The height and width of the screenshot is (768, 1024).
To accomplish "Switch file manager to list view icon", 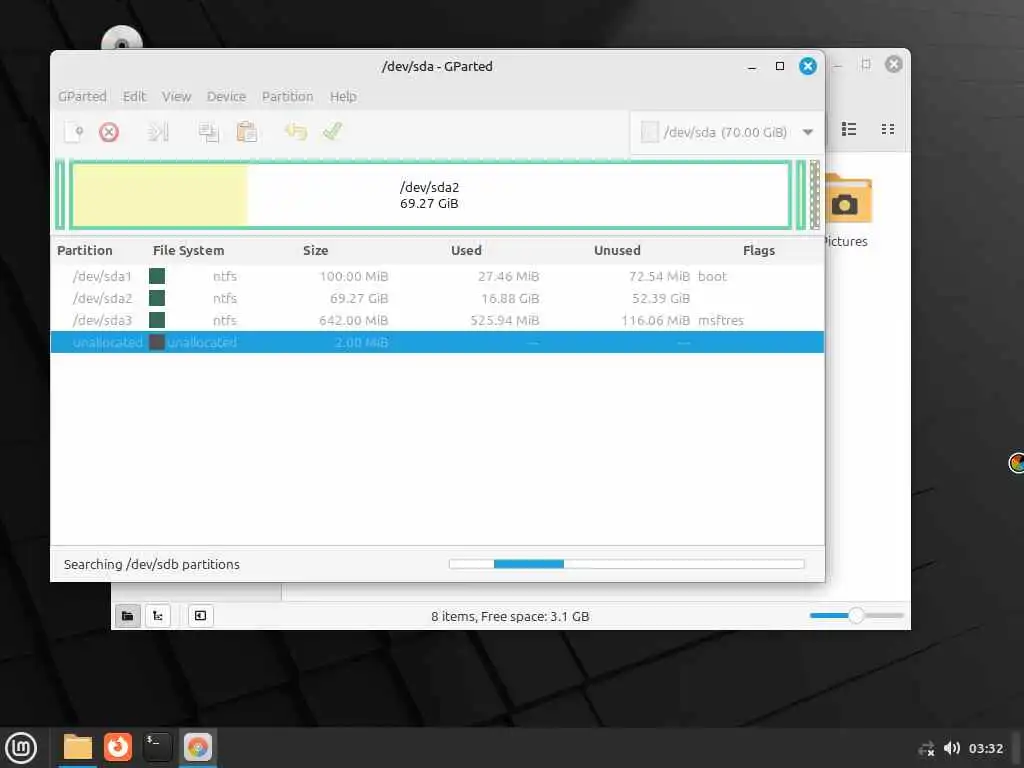I will [x=849, y=129].
